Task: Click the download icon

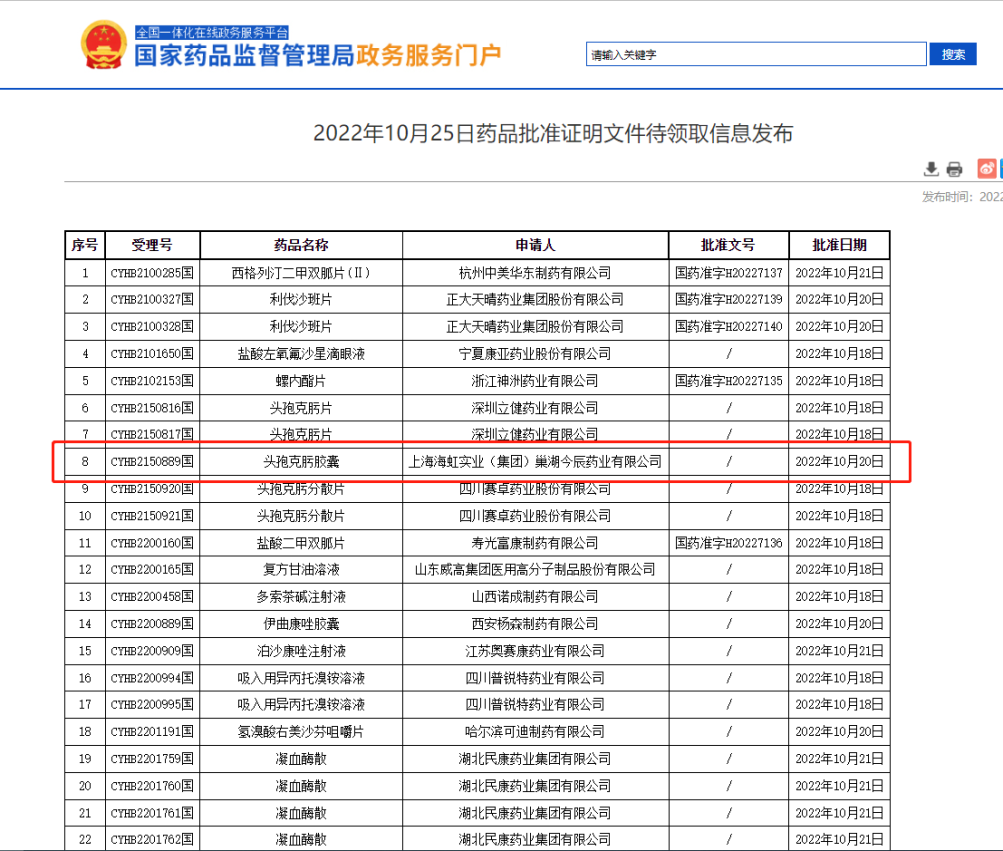Action: pos(931,168)
